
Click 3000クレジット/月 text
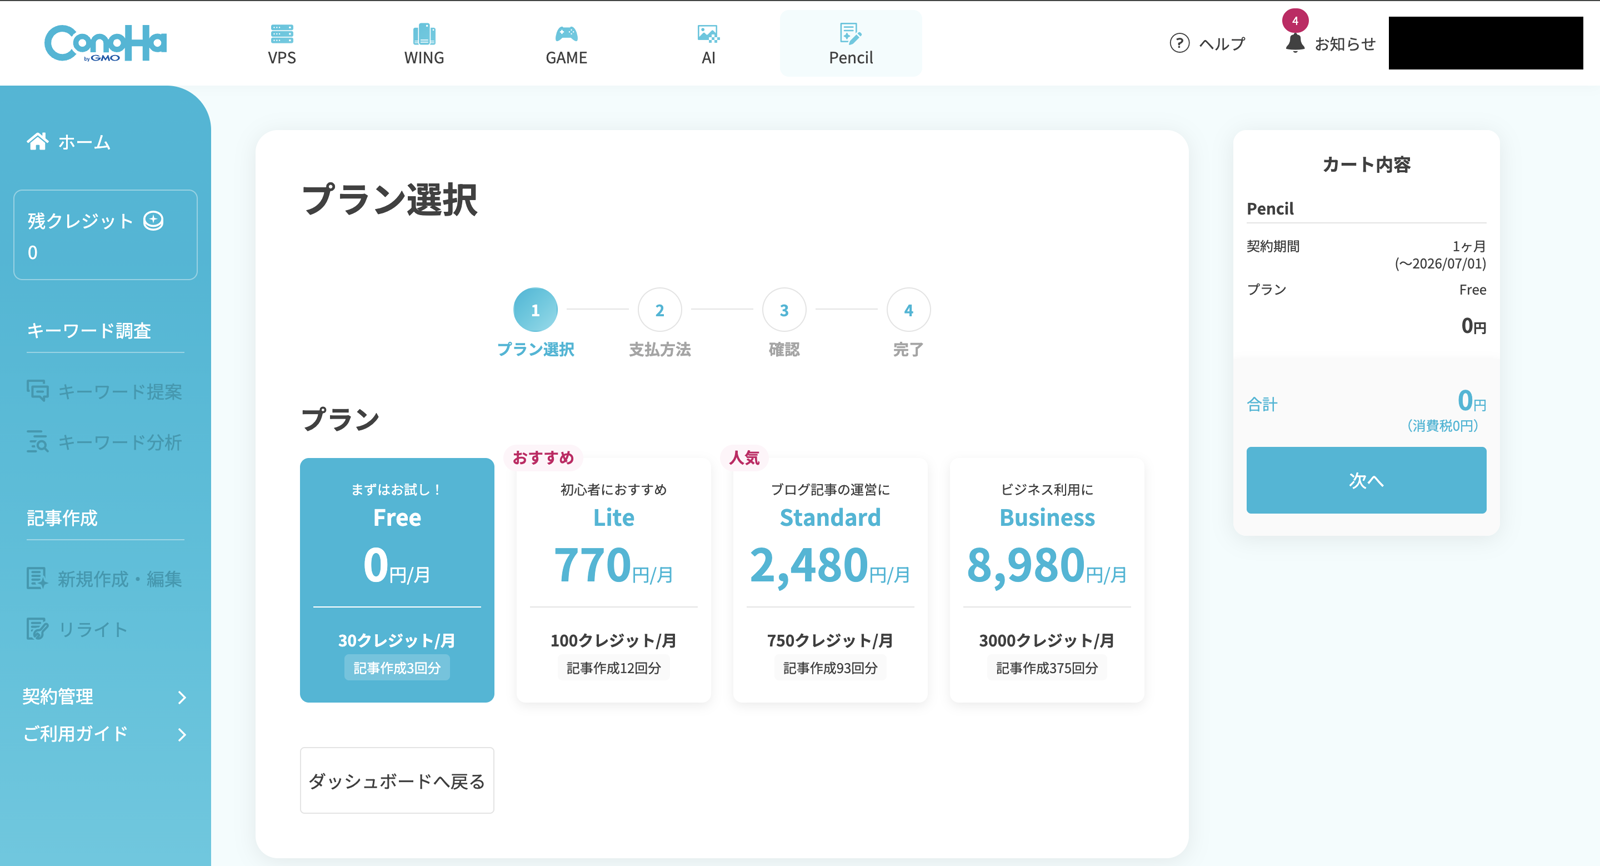click(1047, 640)
